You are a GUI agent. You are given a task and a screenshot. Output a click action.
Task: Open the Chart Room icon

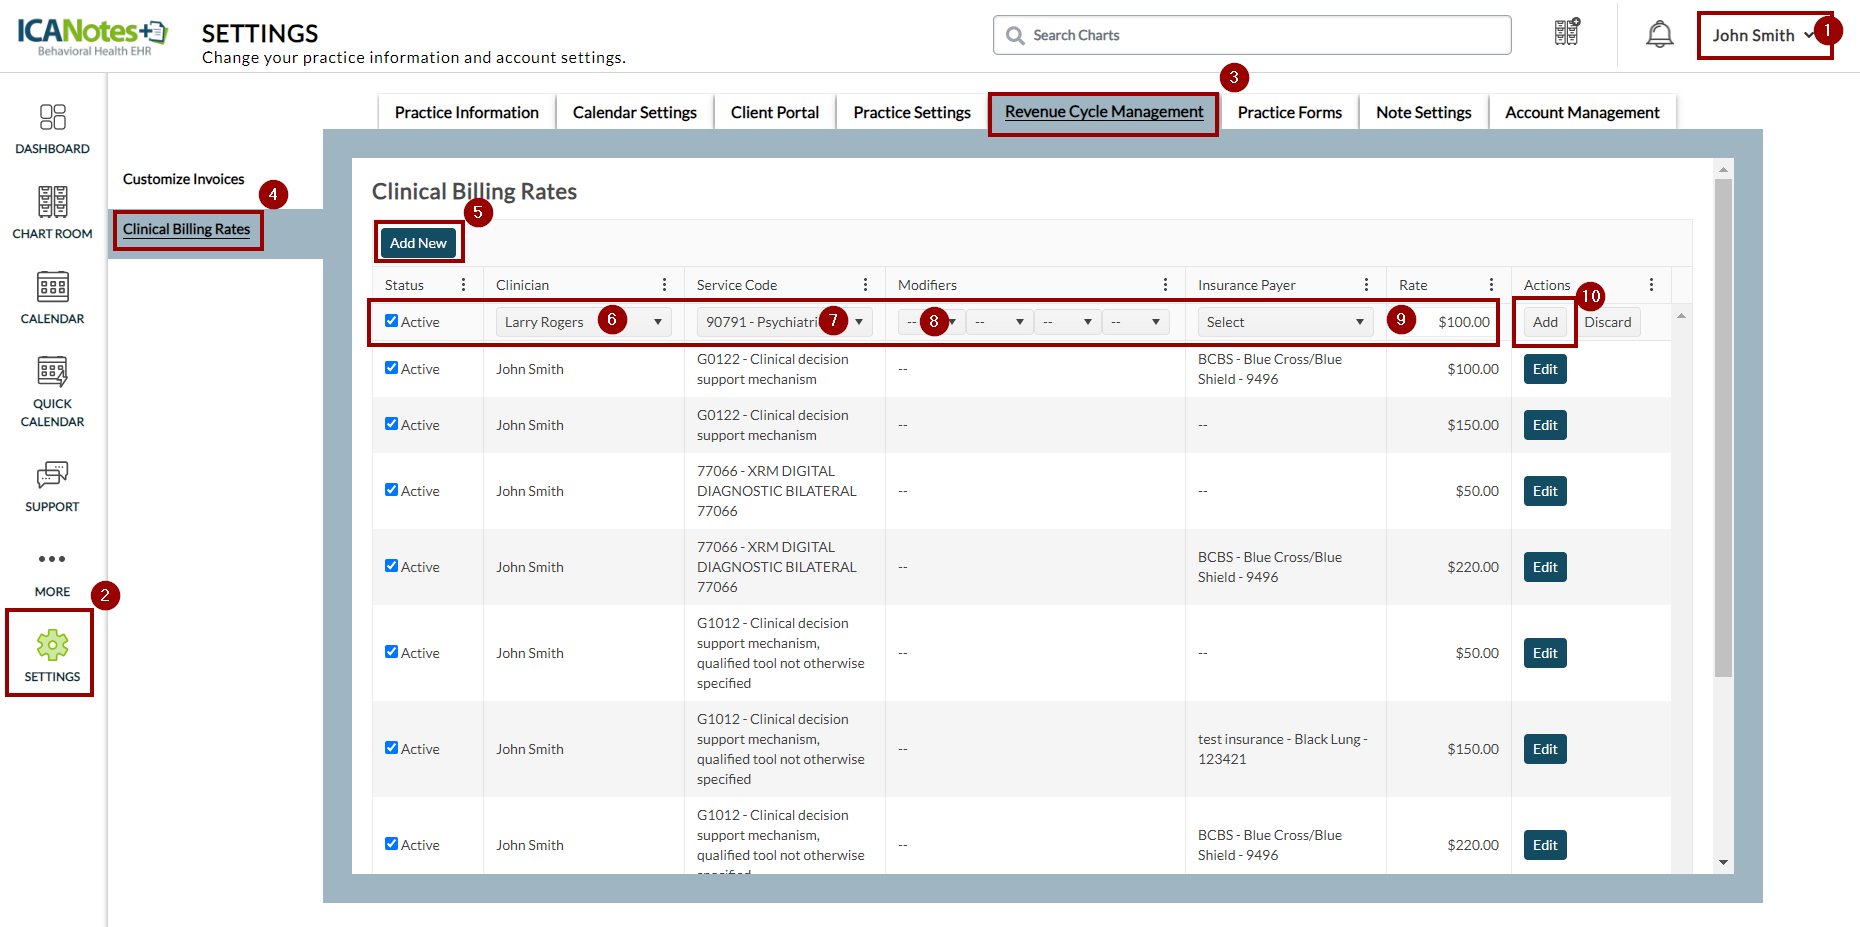coord(52,202)
